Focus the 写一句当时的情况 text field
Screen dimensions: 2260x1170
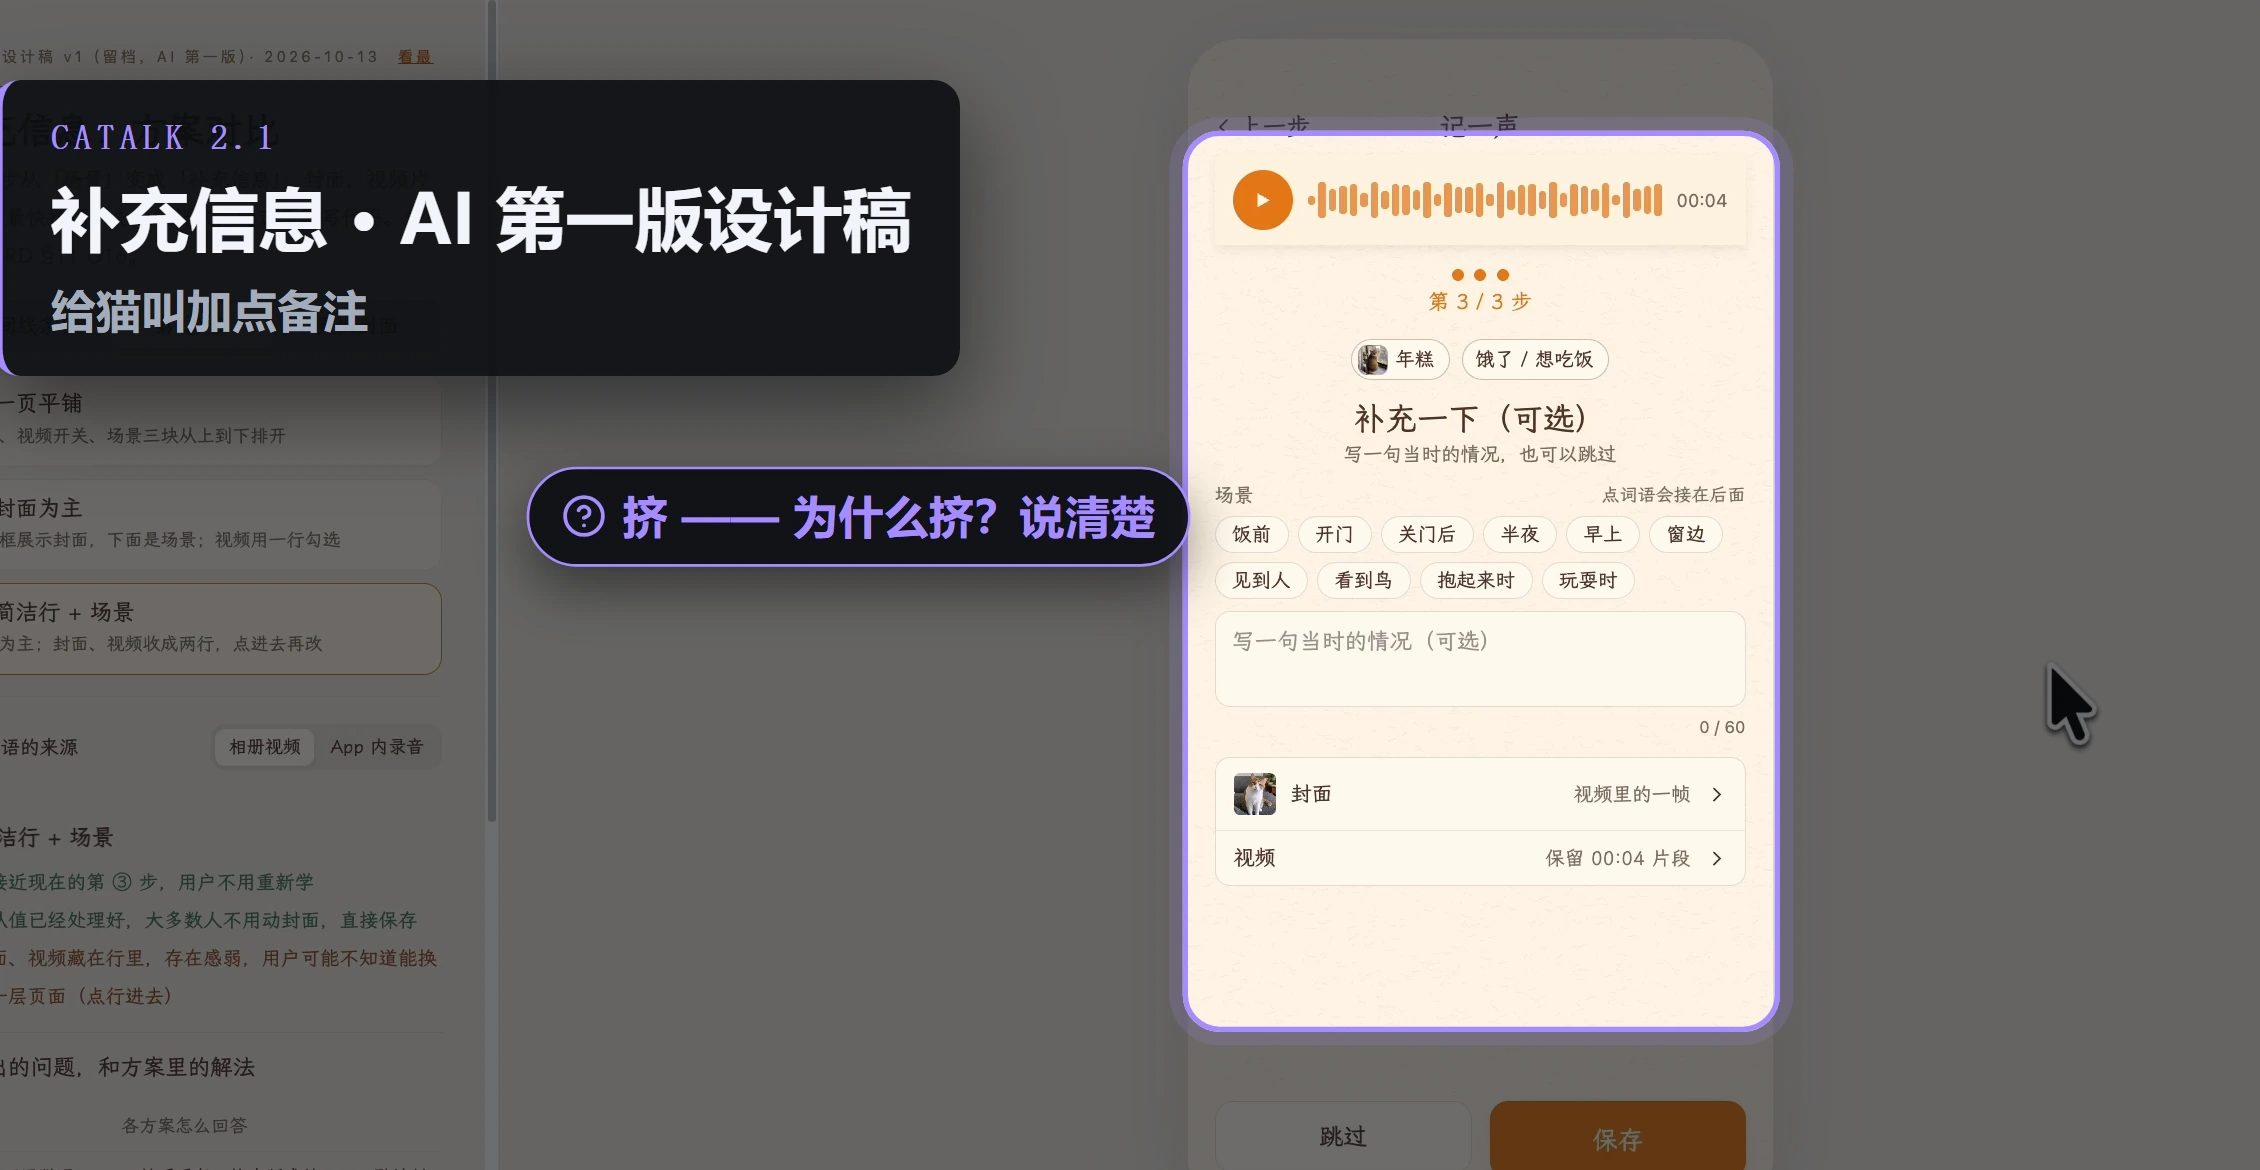click(1480, 659)
